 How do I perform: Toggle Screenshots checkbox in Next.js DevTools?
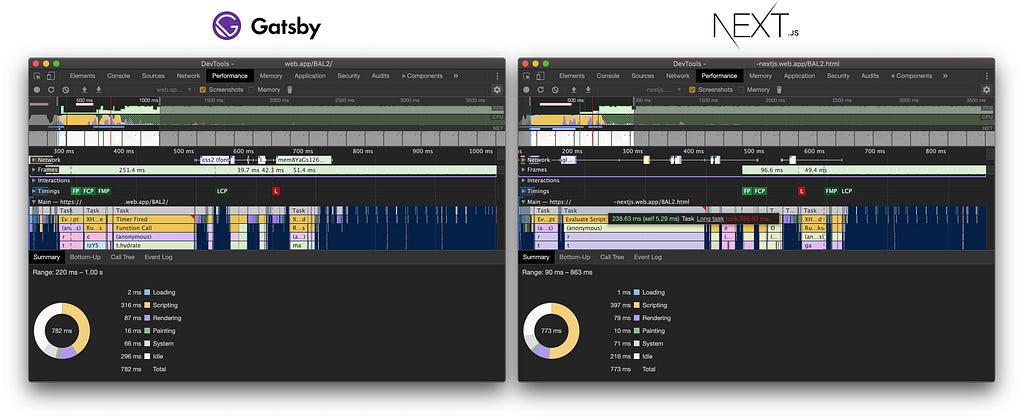(692, 89)
